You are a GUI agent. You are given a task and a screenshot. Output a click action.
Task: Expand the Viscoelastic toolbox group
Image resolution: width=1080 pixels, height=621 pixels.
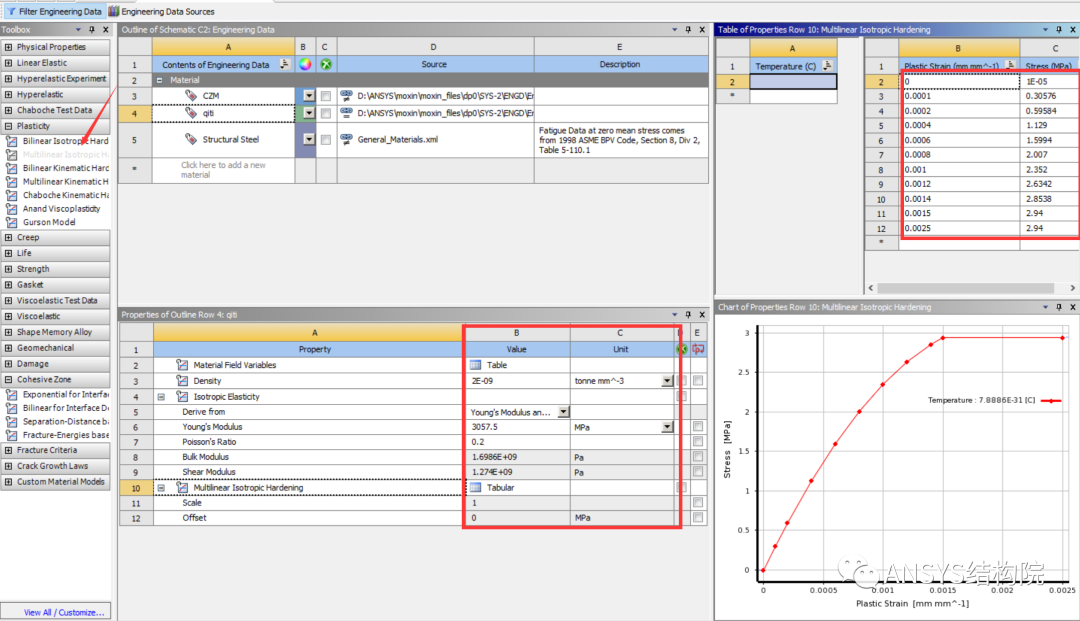click(x=8, y=316)
